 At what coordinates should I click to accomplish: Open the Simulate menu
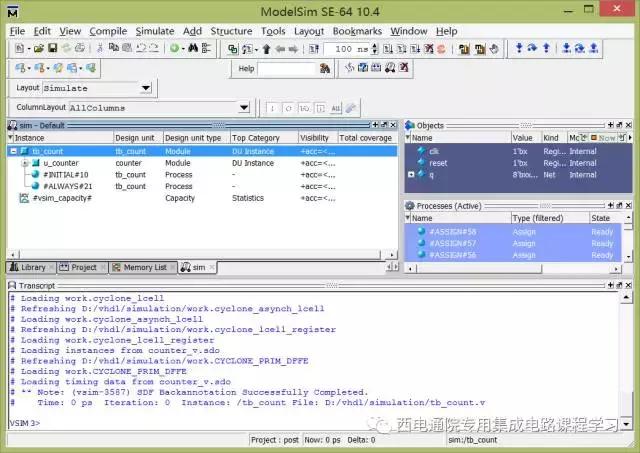point(155,31)
